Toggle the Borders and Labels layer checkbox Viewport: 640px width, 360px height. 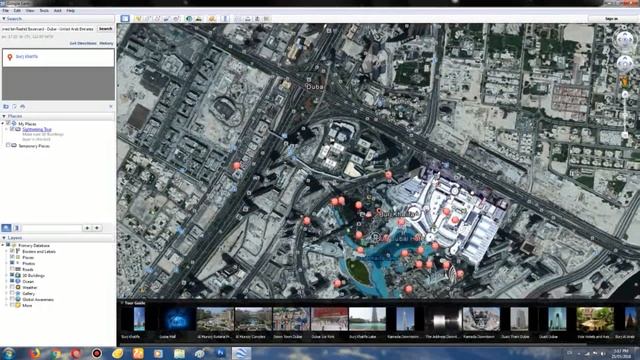12,251
